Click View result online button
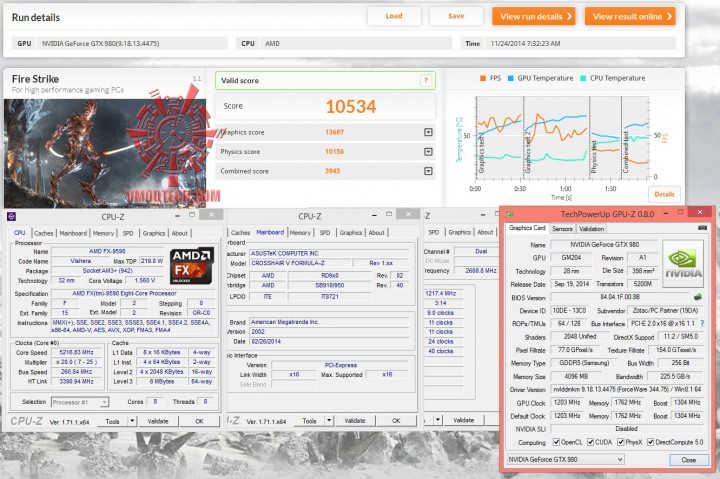720x479 pixels. pyautogui.click(x=630, y=17)
